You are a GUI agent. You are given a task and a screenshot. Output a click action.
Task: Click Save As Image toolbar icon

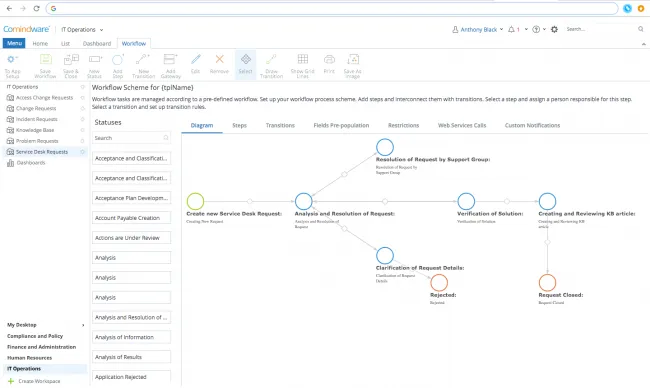click(353, 65)
